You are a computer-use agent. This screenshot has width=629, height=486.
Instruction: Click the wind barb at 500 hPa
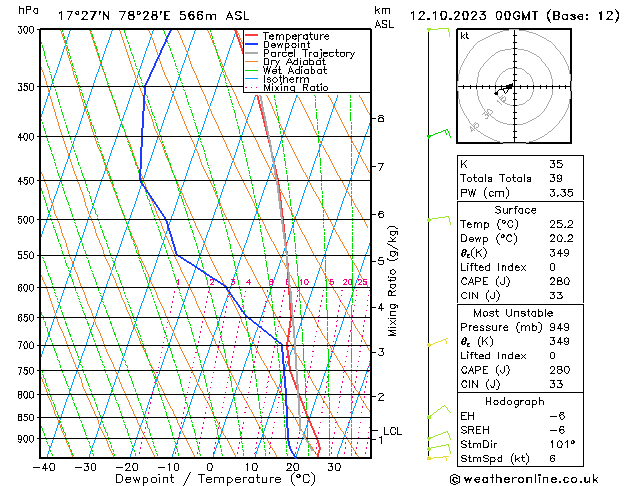439,220
